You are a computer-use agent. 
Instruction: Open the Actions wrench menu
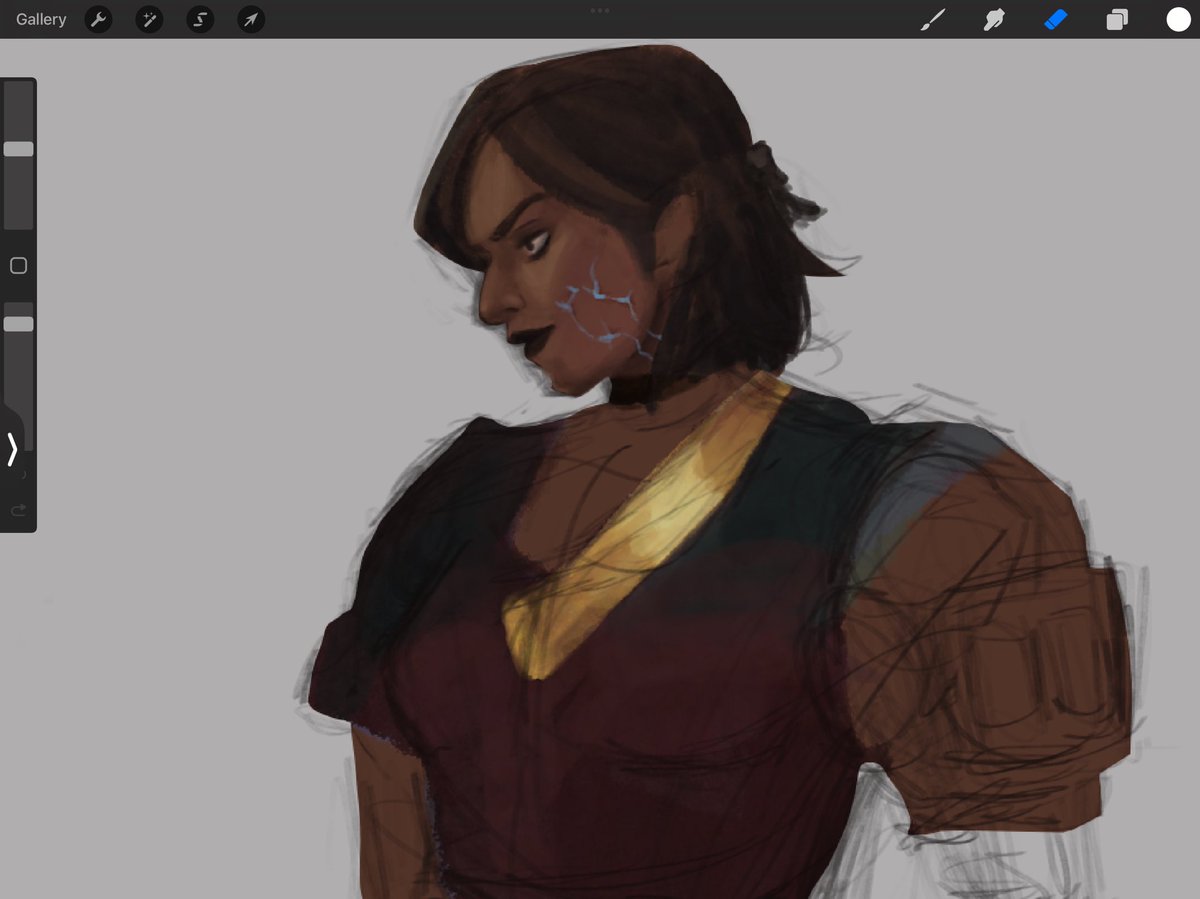click(98, 19)
